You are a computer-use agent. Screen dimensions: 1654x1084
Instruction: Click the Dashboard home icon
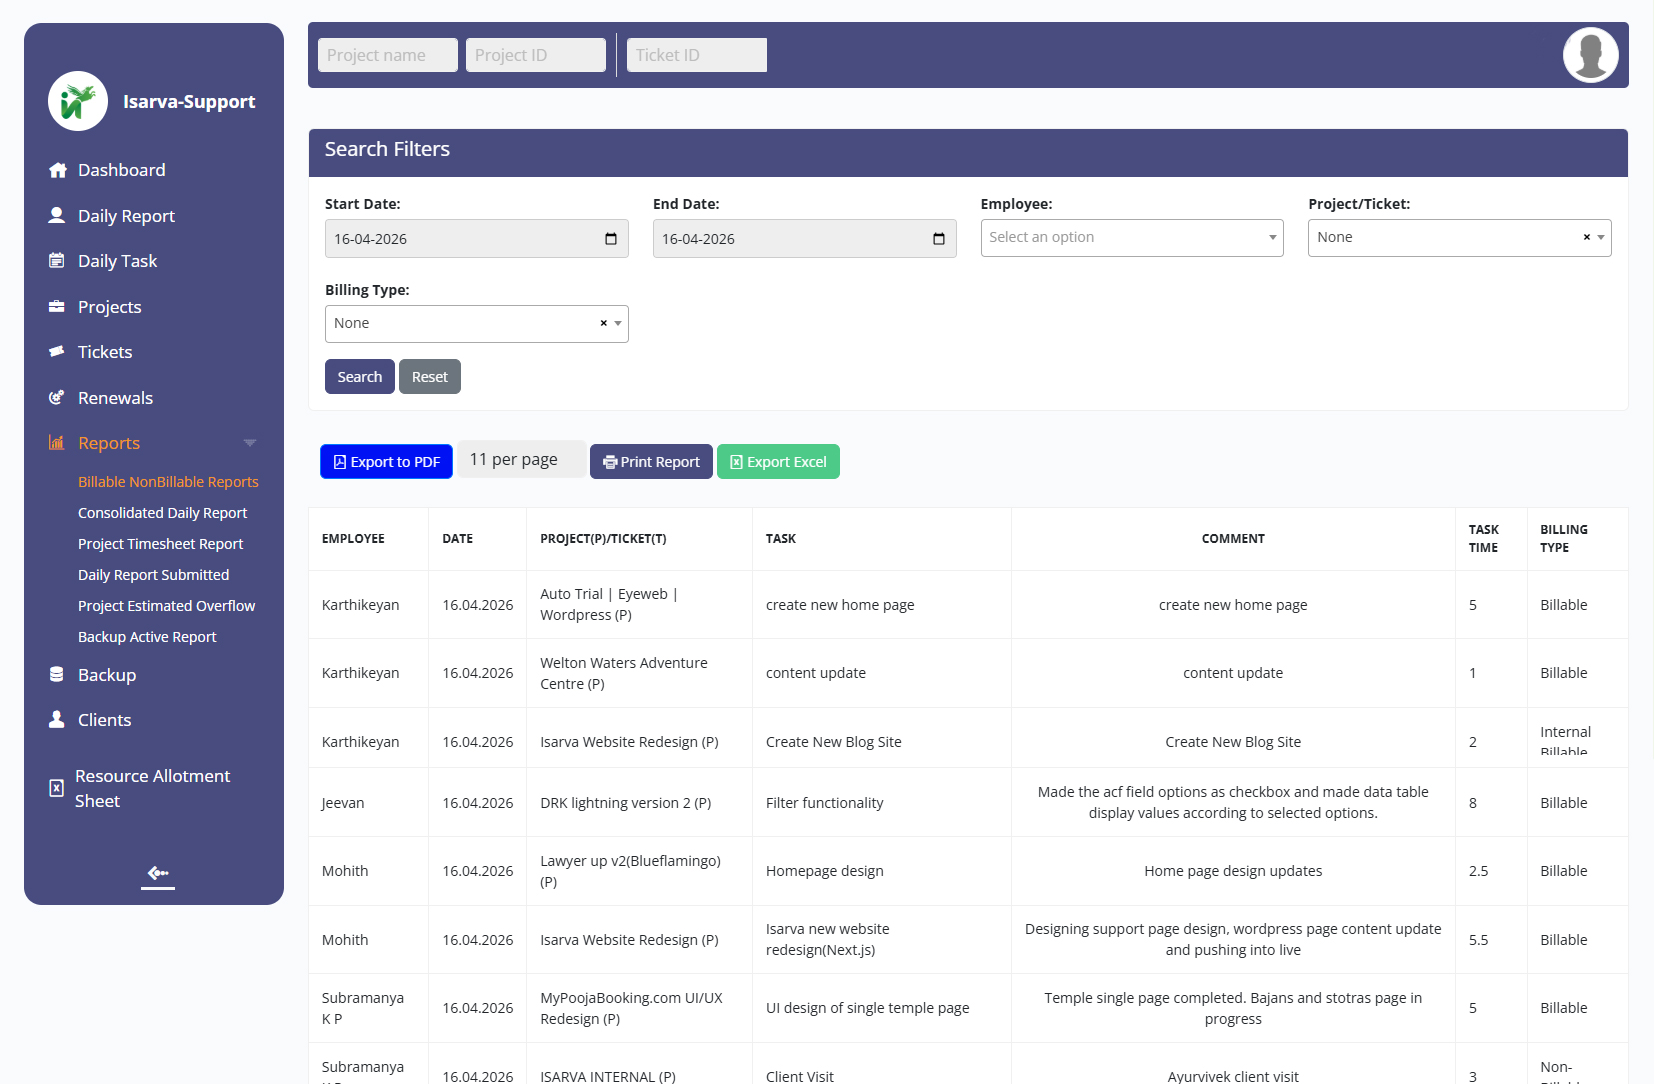(58, 170)
